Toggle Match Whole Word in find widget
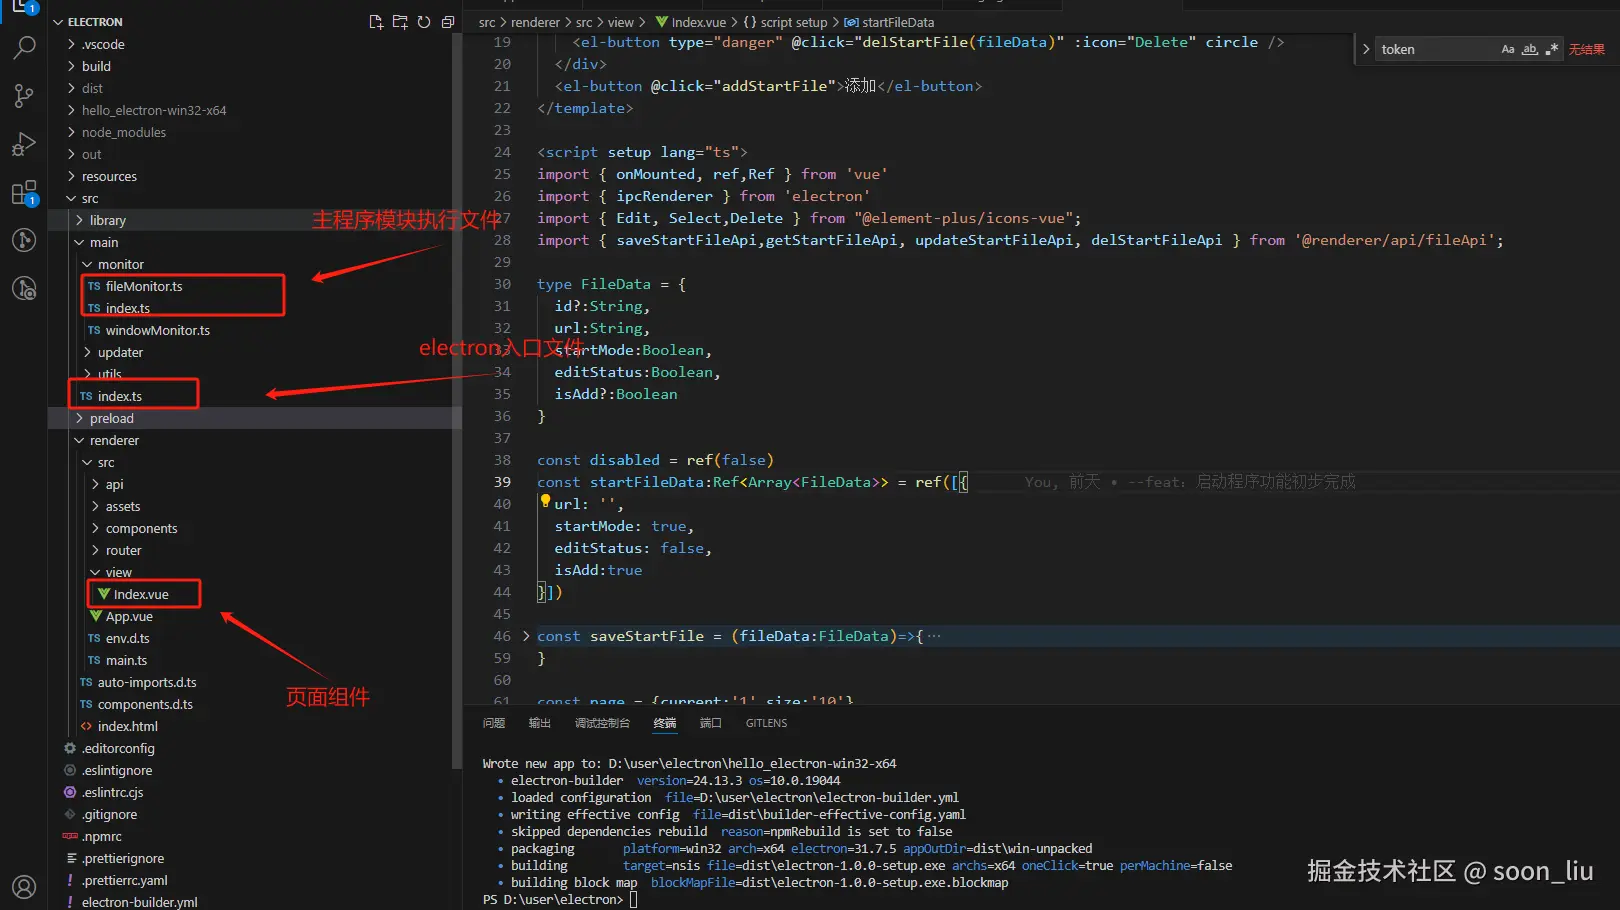This screenshot has width=1620, height=910. [x=1530, y=49]
